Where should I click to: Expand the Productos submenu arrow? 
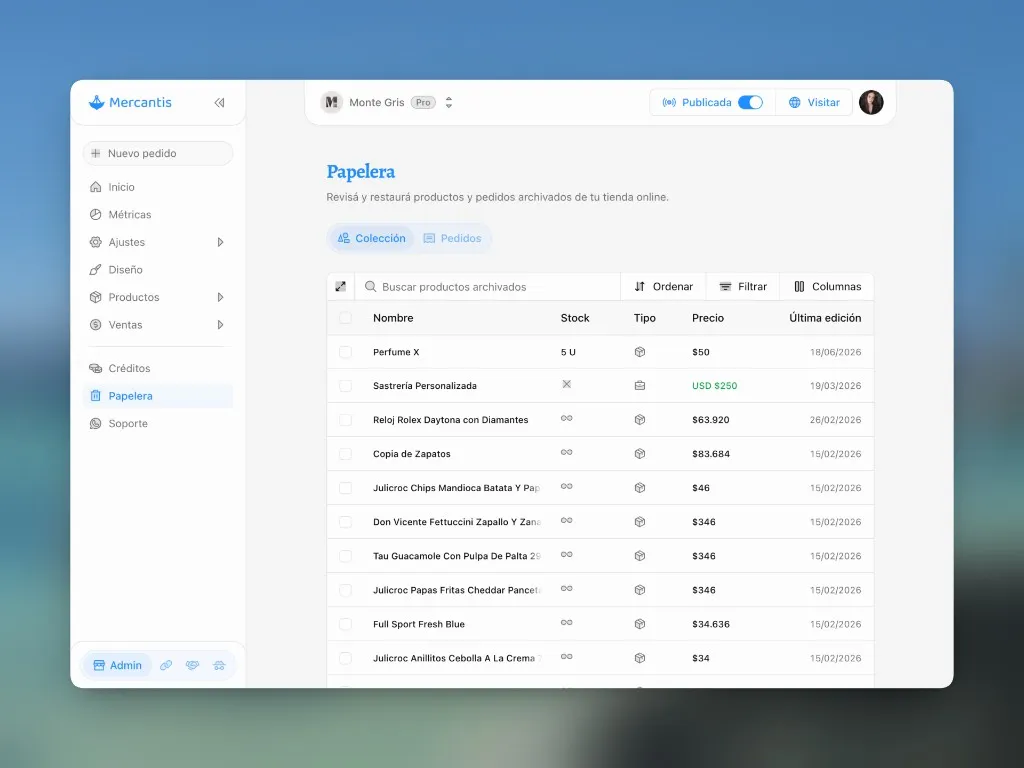coord(220,297)
